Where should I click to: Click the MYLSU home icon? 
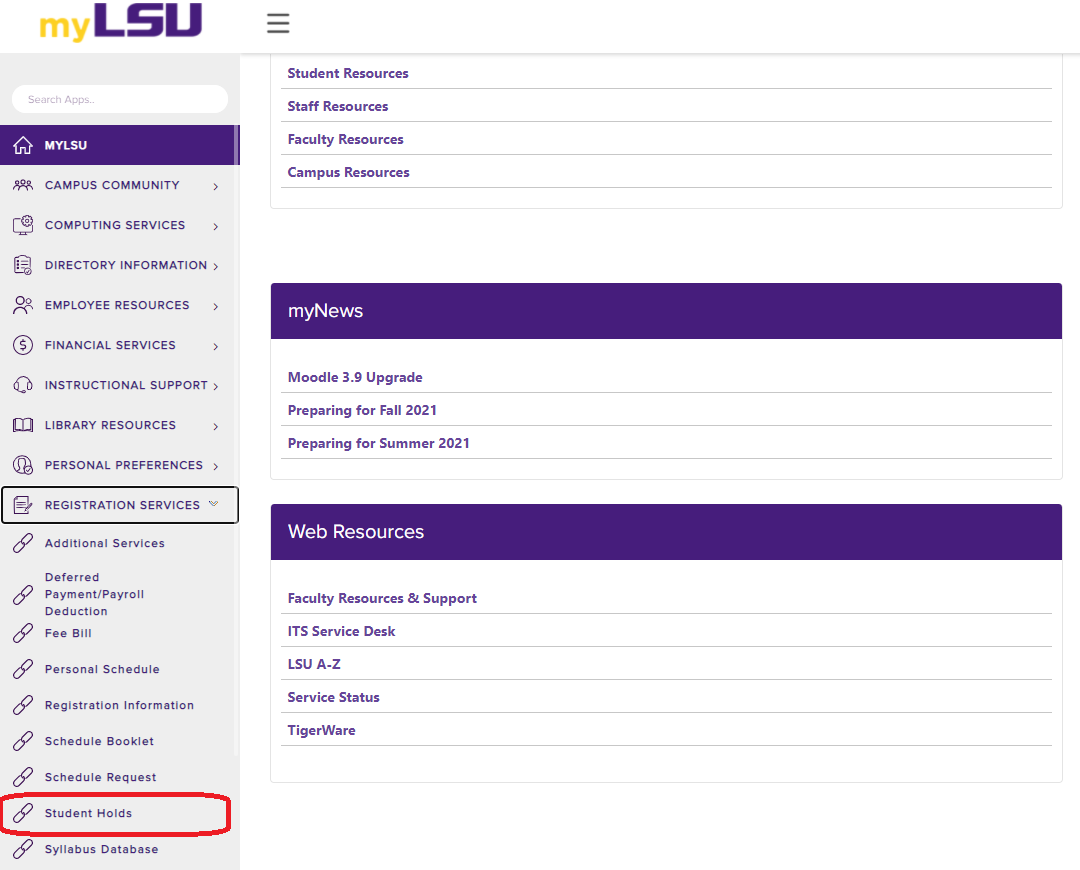click(x=23, y=145)
